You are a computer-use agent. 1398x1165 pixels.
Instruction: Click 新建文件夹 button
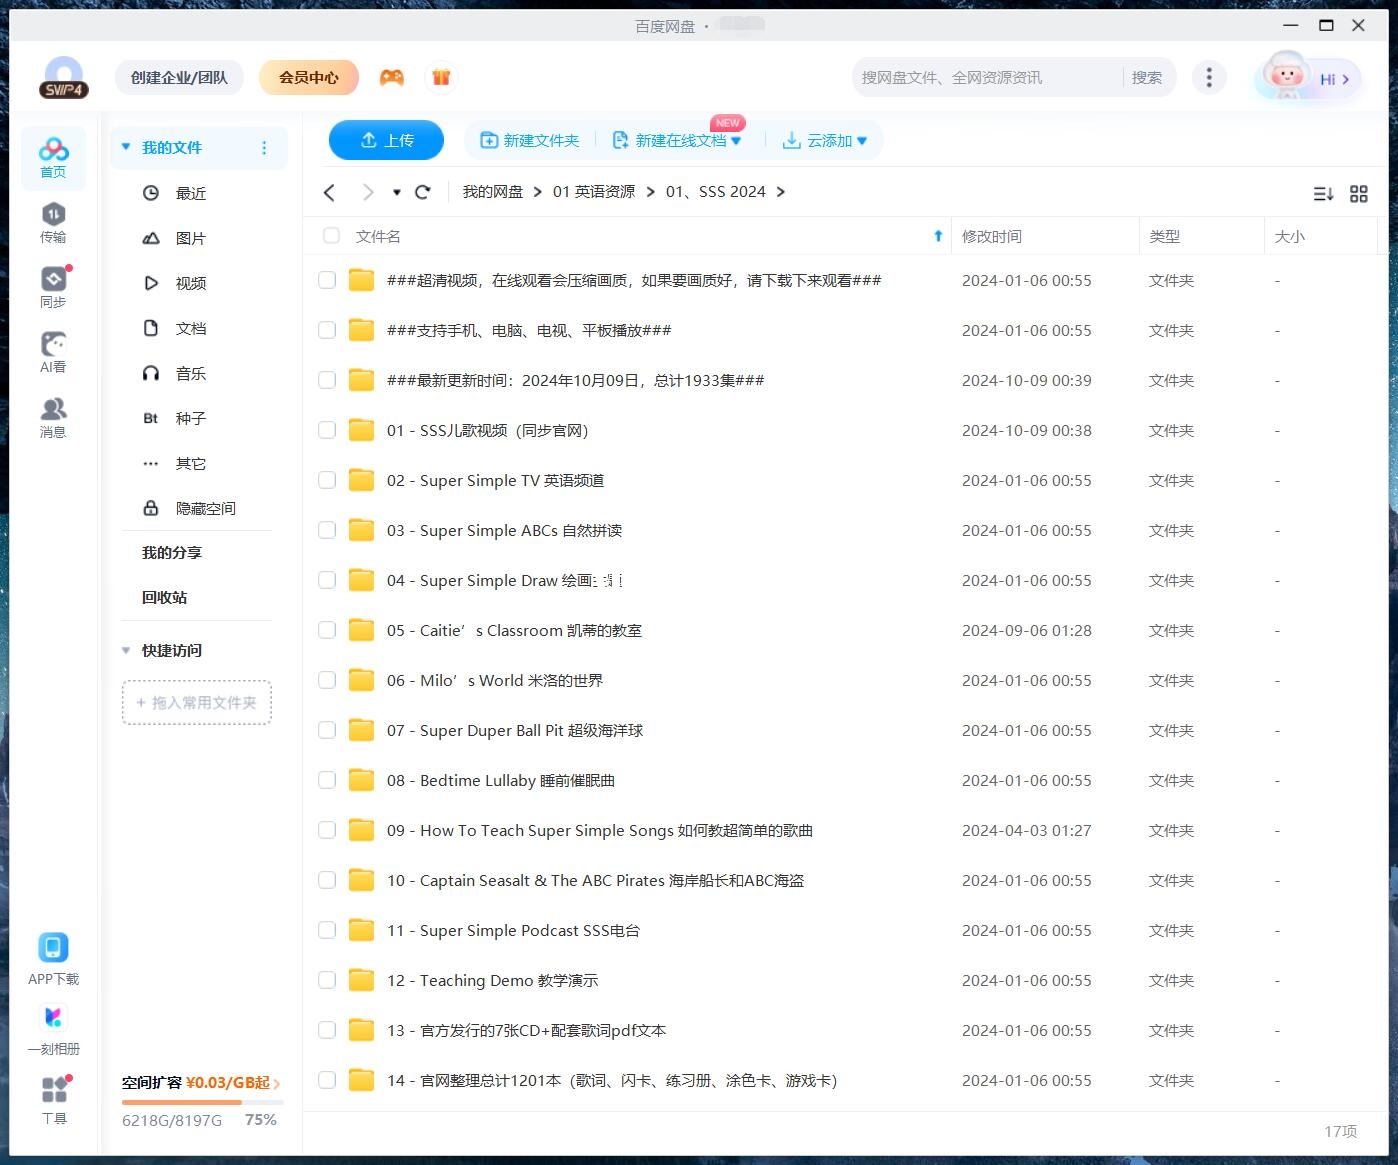[530, 141]
